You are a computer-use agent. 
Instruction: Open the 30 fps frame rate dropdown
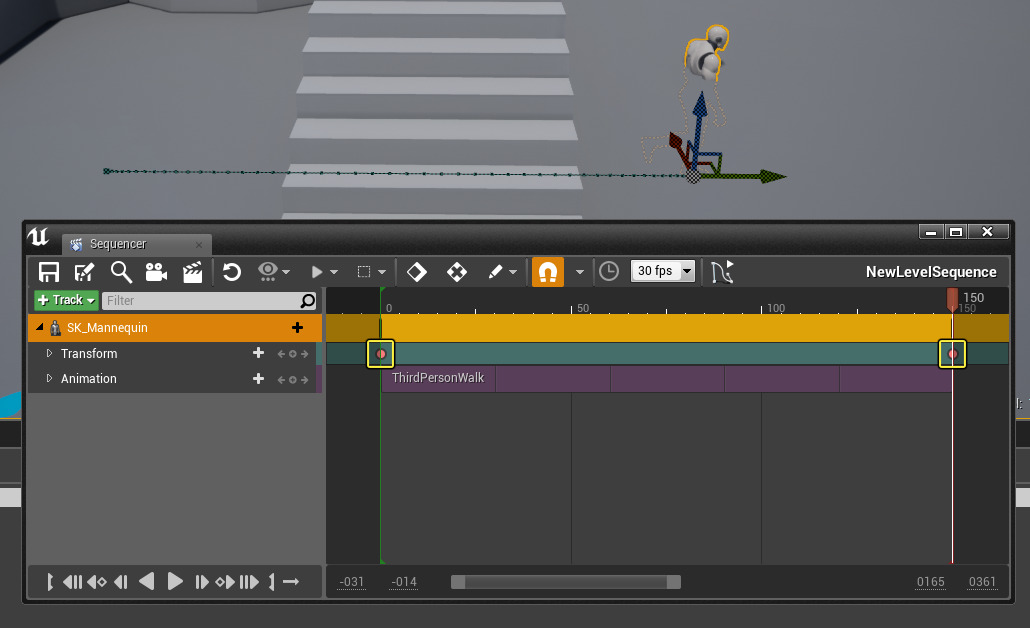[x=662, y=271]
